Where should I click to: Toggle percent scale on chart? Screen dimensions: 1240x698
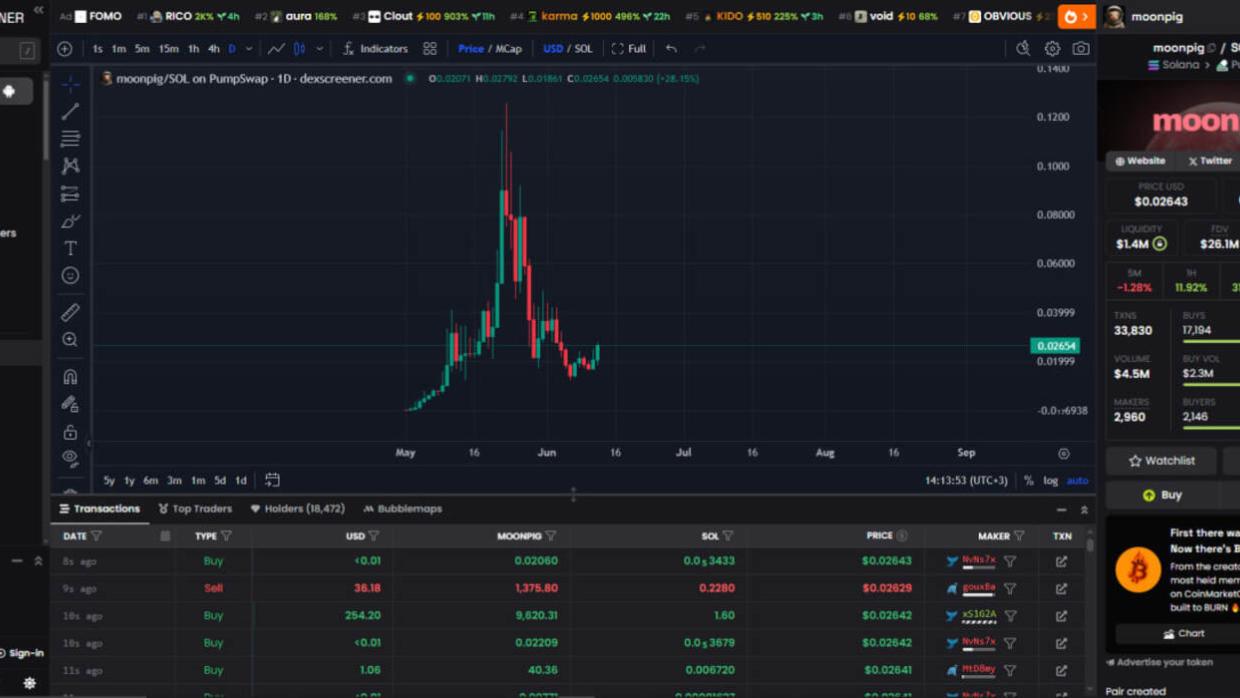click(1028, 481)
